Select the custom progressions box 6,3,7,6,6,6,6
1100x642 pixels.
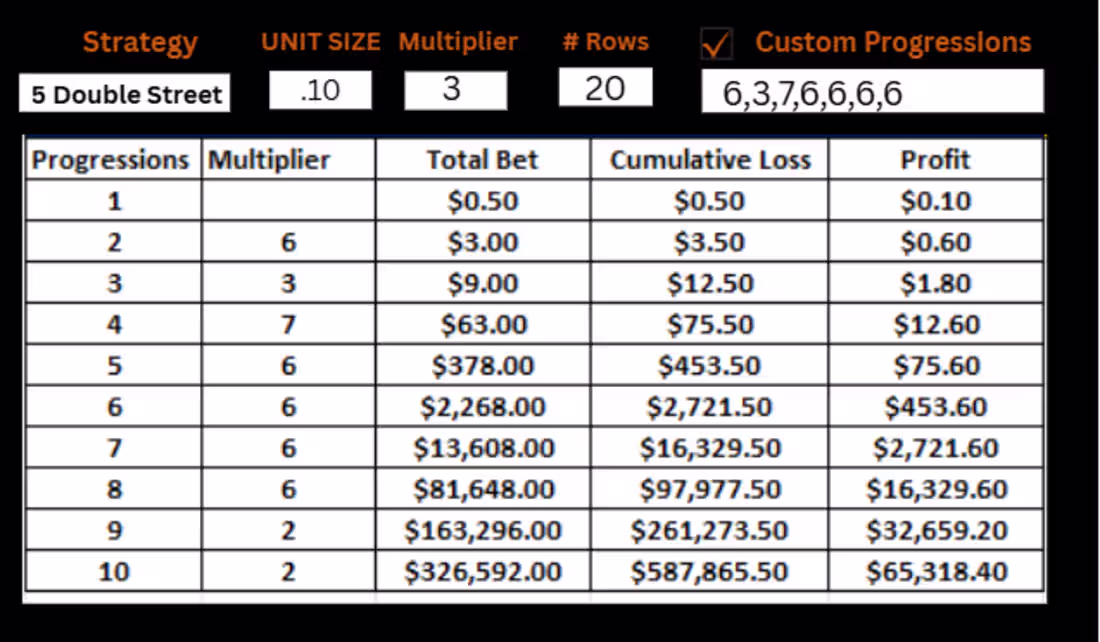click(x=873, y=91)
